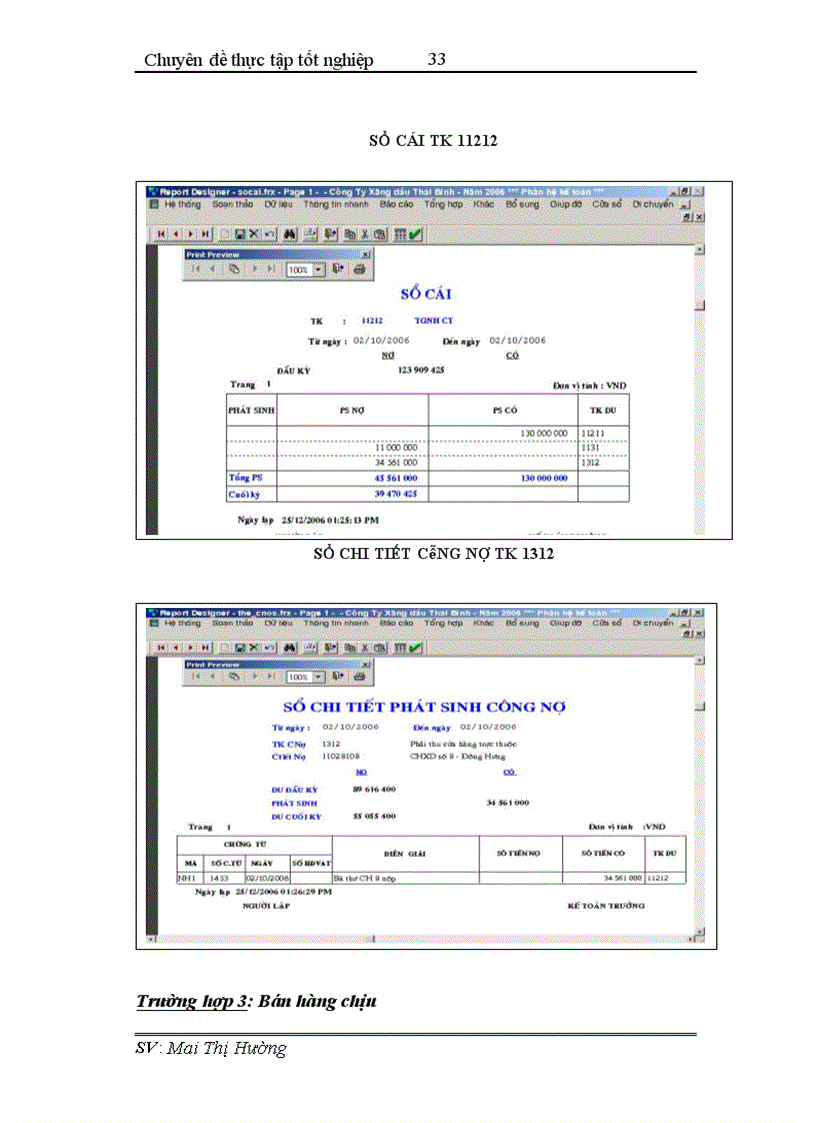816x1123 pixels.
Task: Click the Save diskette icon in socai.frx toolbar
Action: [240, 233]
